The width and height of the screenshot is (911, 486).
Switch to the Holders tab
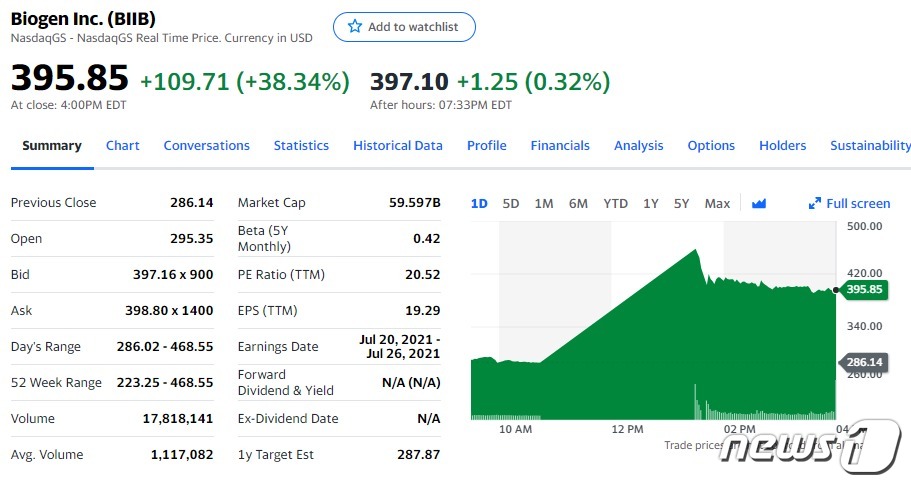[782, 145]
